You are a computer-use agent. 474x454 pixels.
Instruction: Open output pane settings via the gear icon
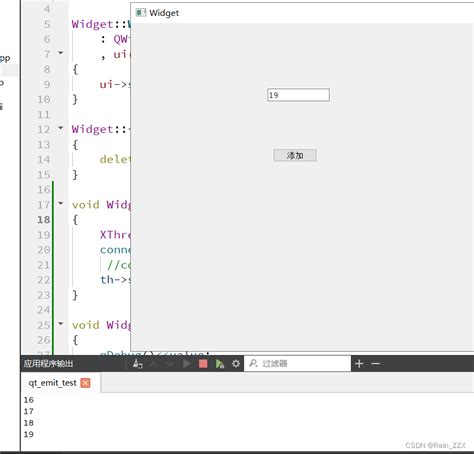point(236,364)
